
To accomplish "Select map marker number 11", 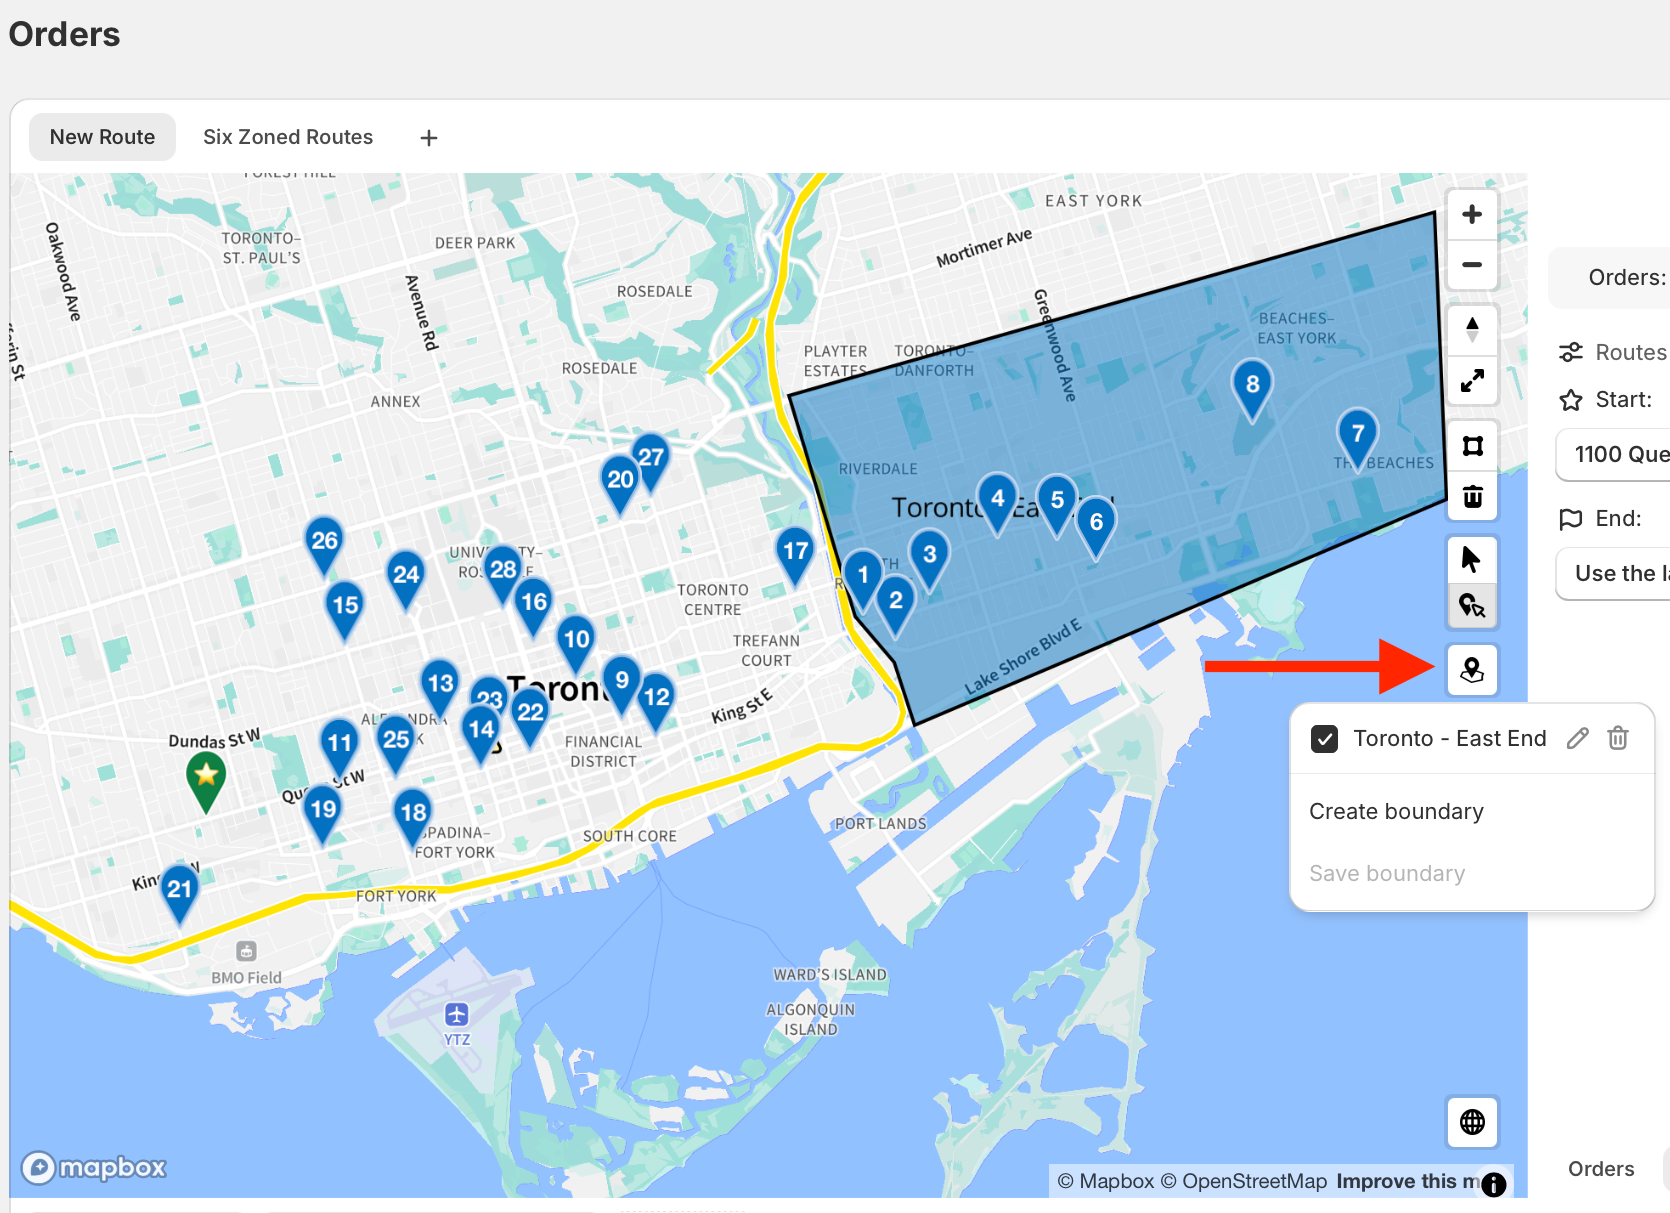I will coord(340,748).
